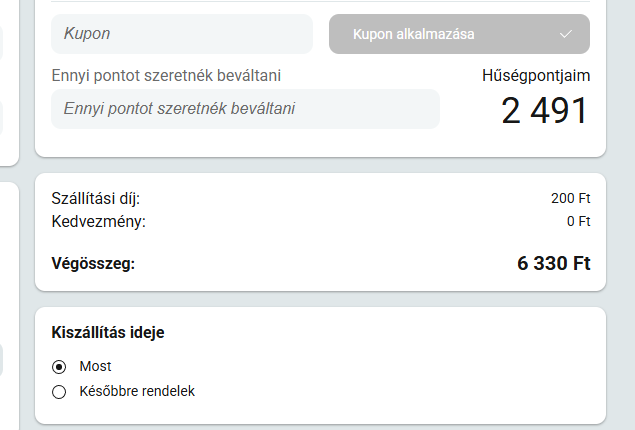Screen dimensions: 635x430
Task: Focus the Kupon code input field
Action: pyautogui.click(x=182, y=34)
